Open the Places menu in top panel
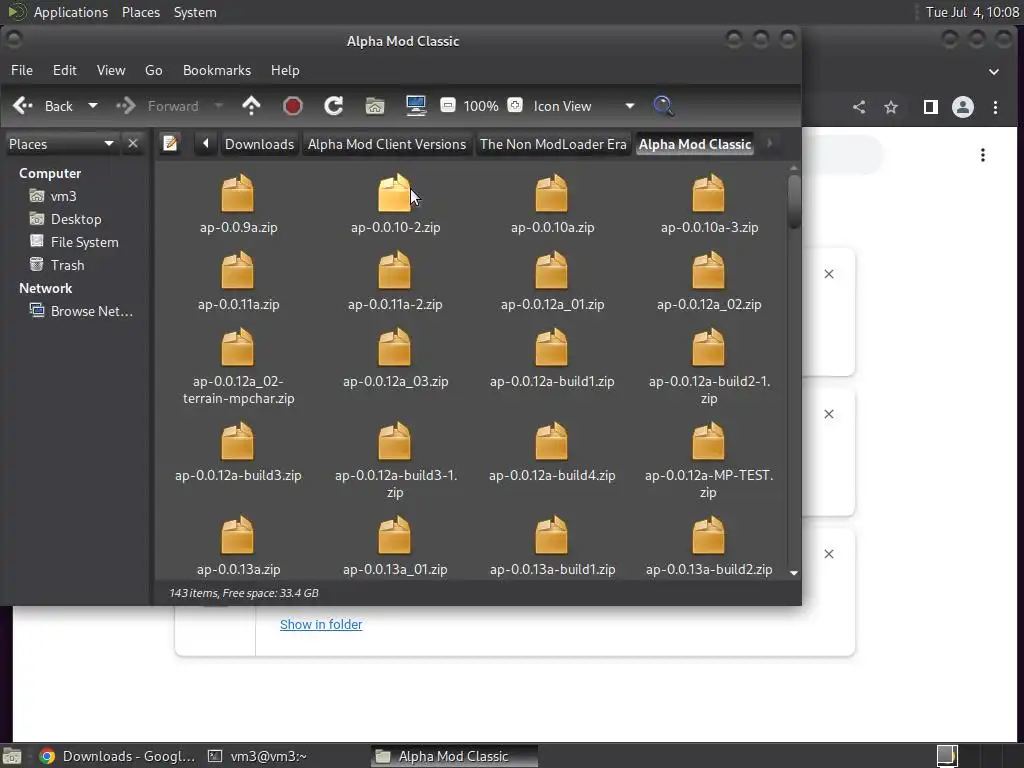This screenshot has width=1024, height=768. [x=141, y=12]
